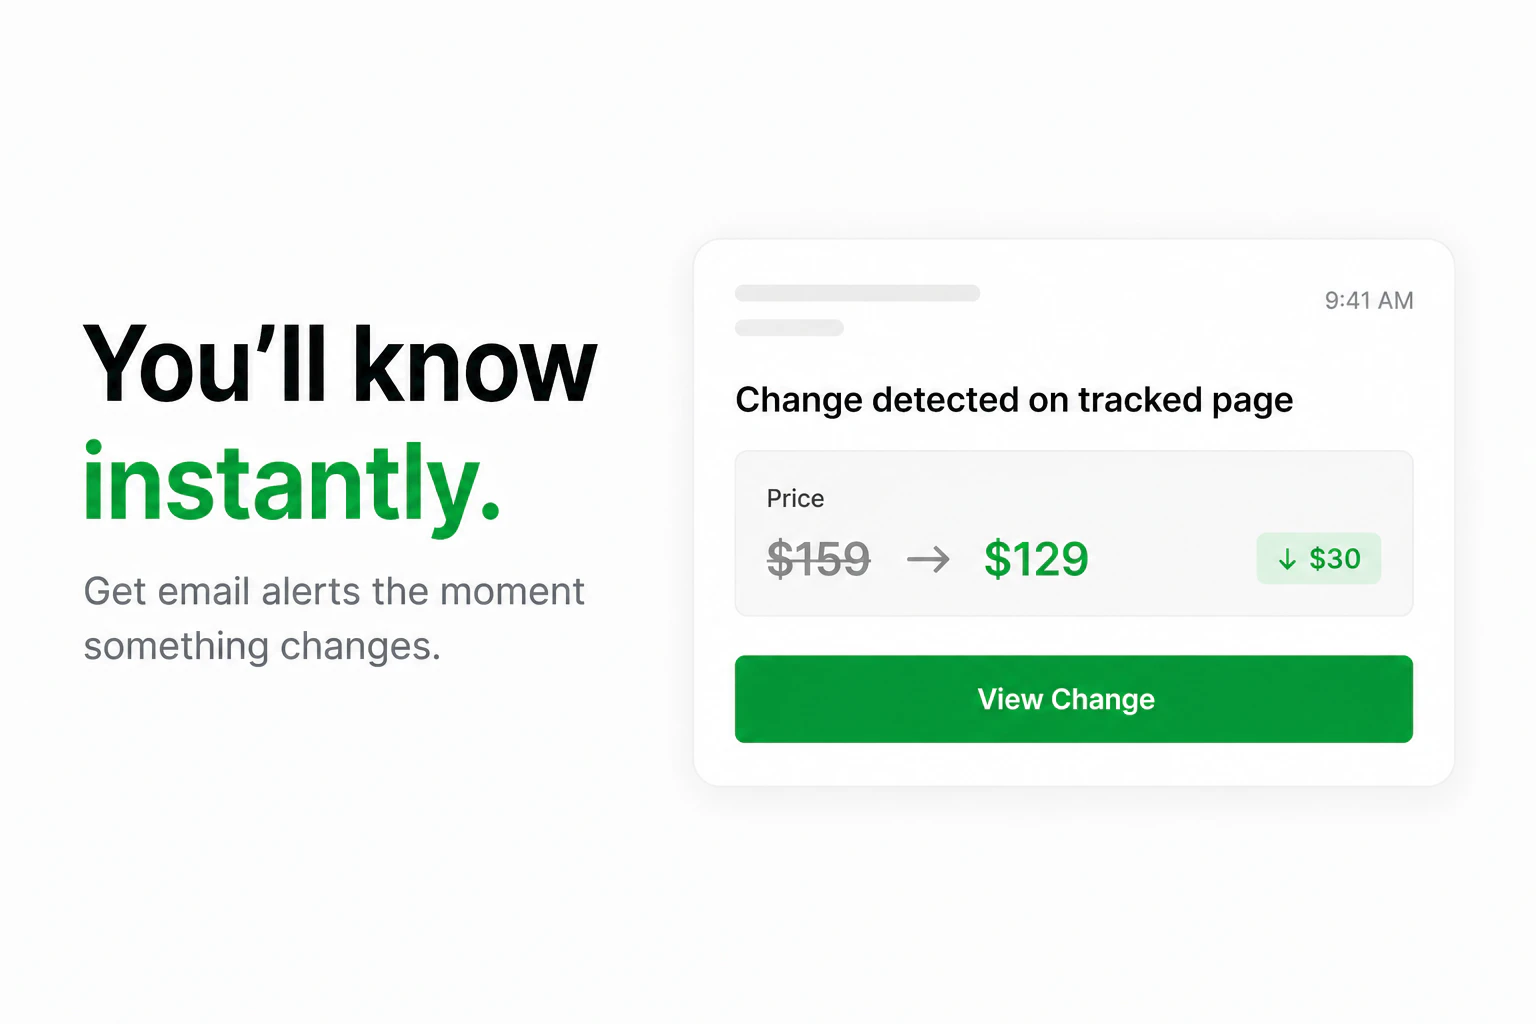Click the price comparison box background

pos(1073,533)
